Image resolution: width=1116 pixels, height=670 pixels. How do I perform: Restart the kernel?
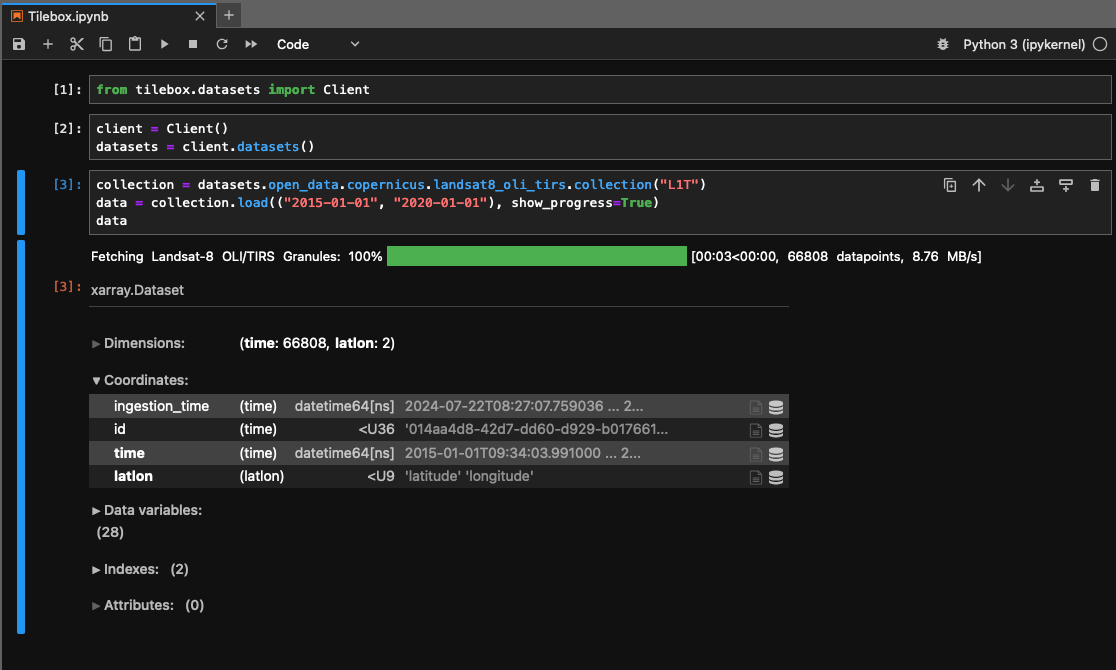[222, 44]
